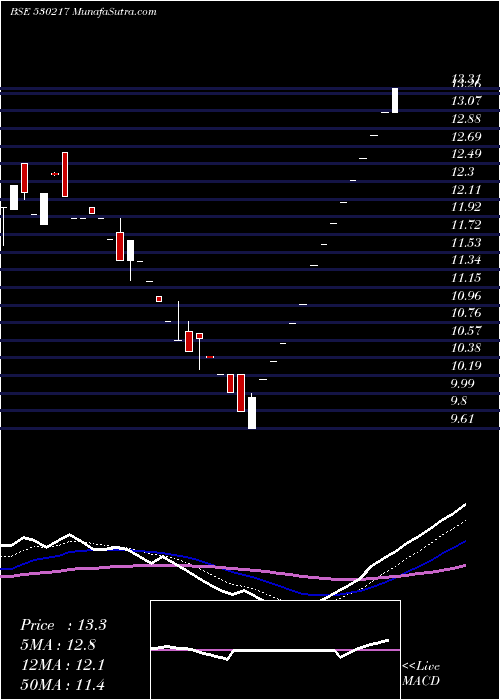Select the 12.3 price level label
The image size is (500, 700).
point(463,172)
